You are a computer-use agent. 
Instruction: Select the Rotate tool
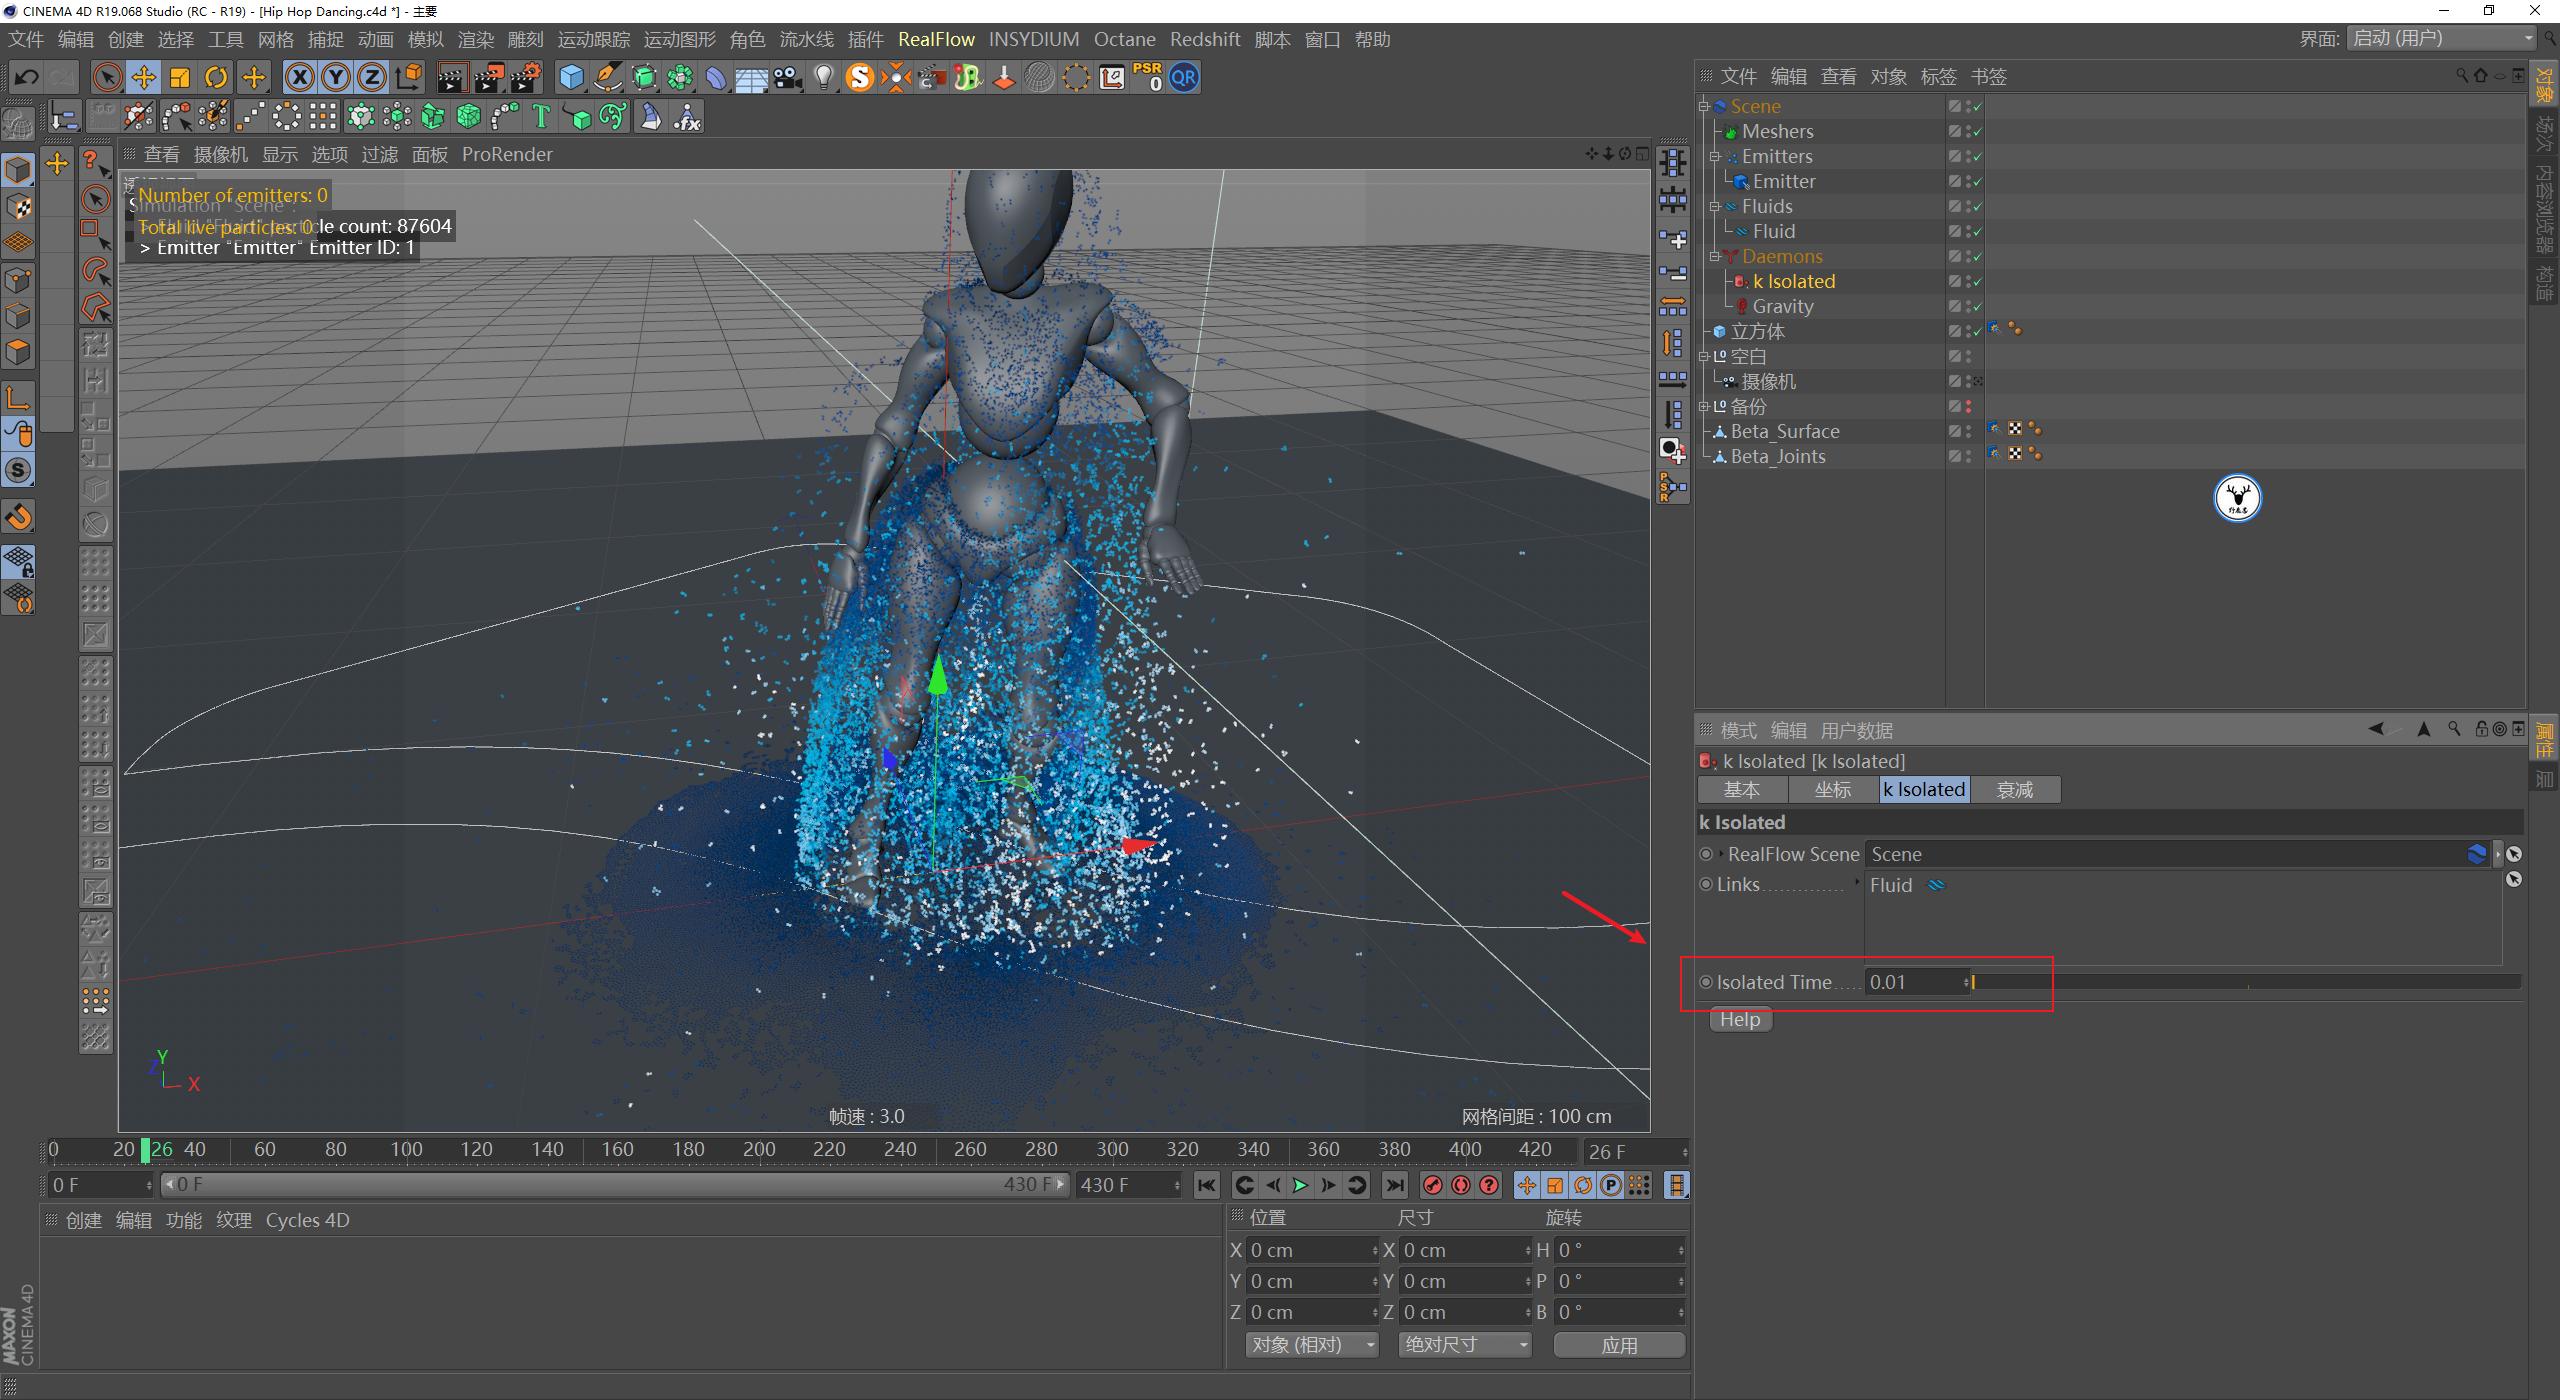coord(216,77)
